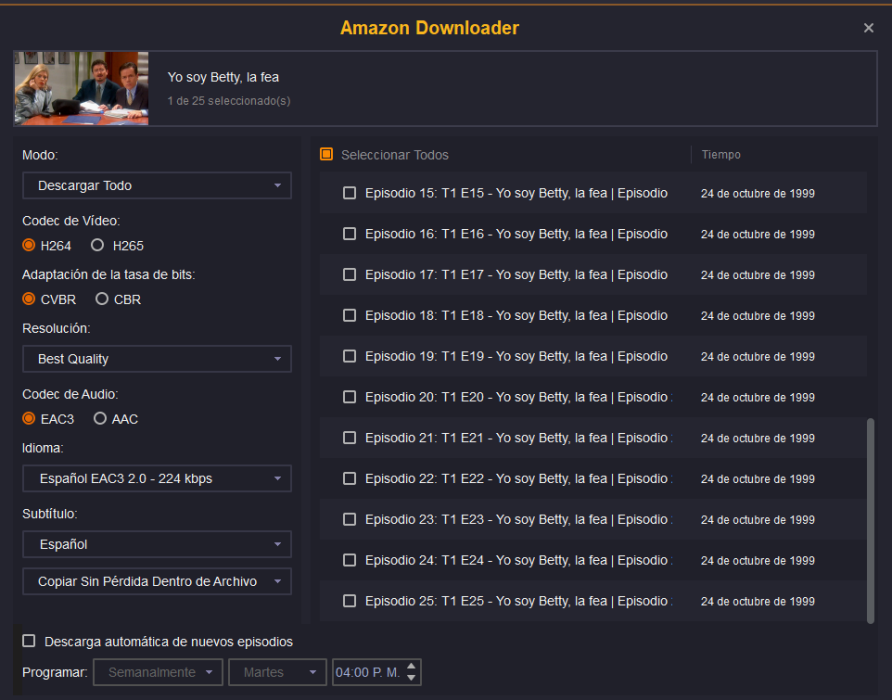Select Episodio 25 checkbox

(349, 601)
